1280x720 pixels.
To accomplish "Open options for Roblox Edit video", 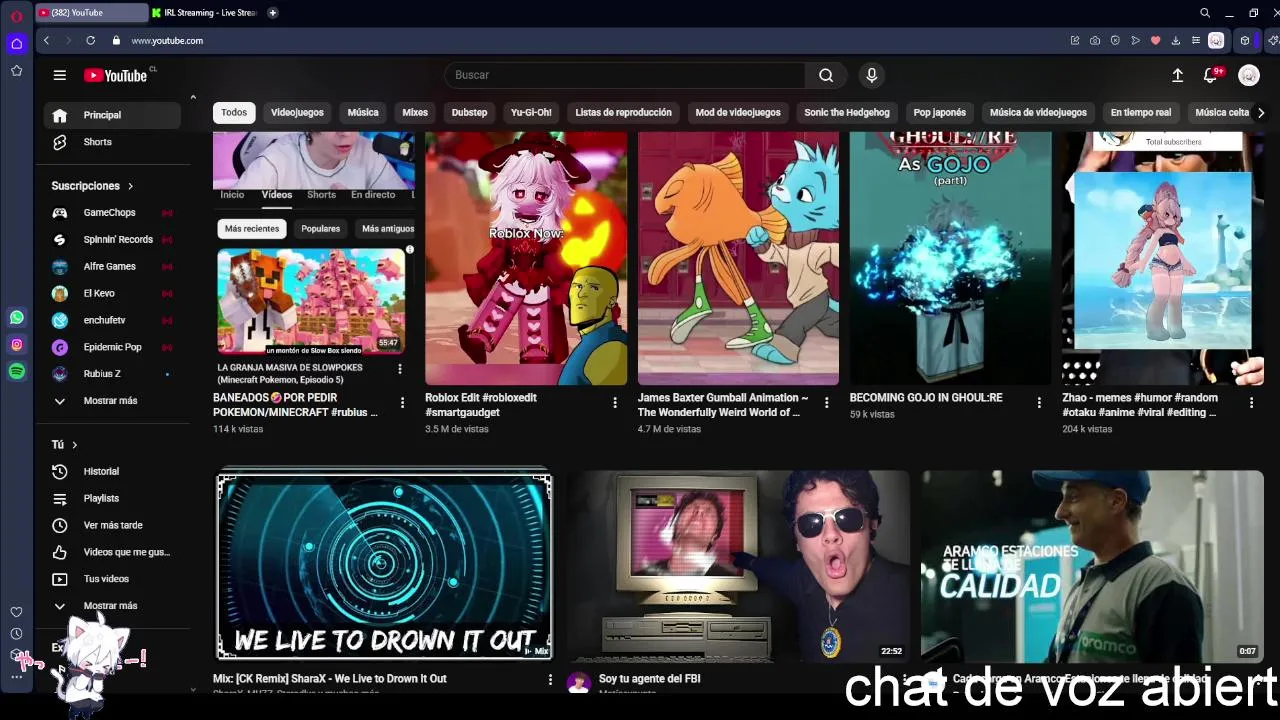I will point(614,403).
